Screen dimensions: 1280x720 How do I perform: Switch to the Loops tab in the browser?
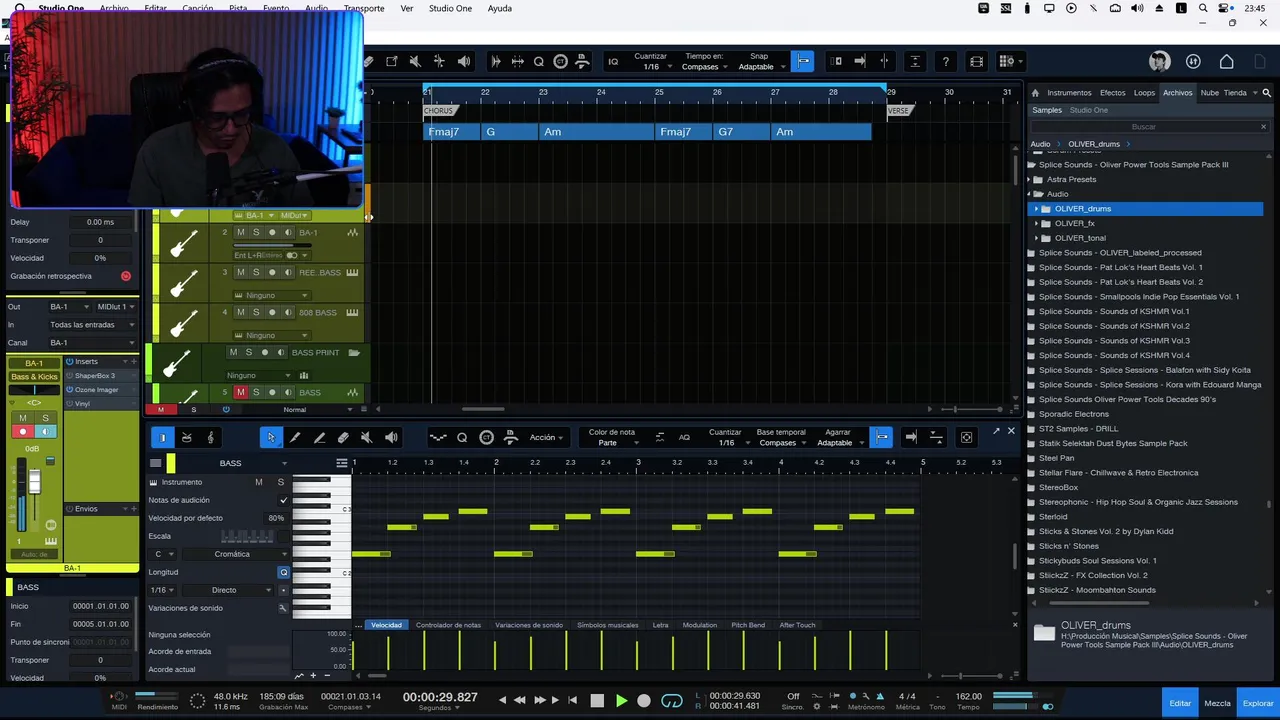tap(1144, 93)
